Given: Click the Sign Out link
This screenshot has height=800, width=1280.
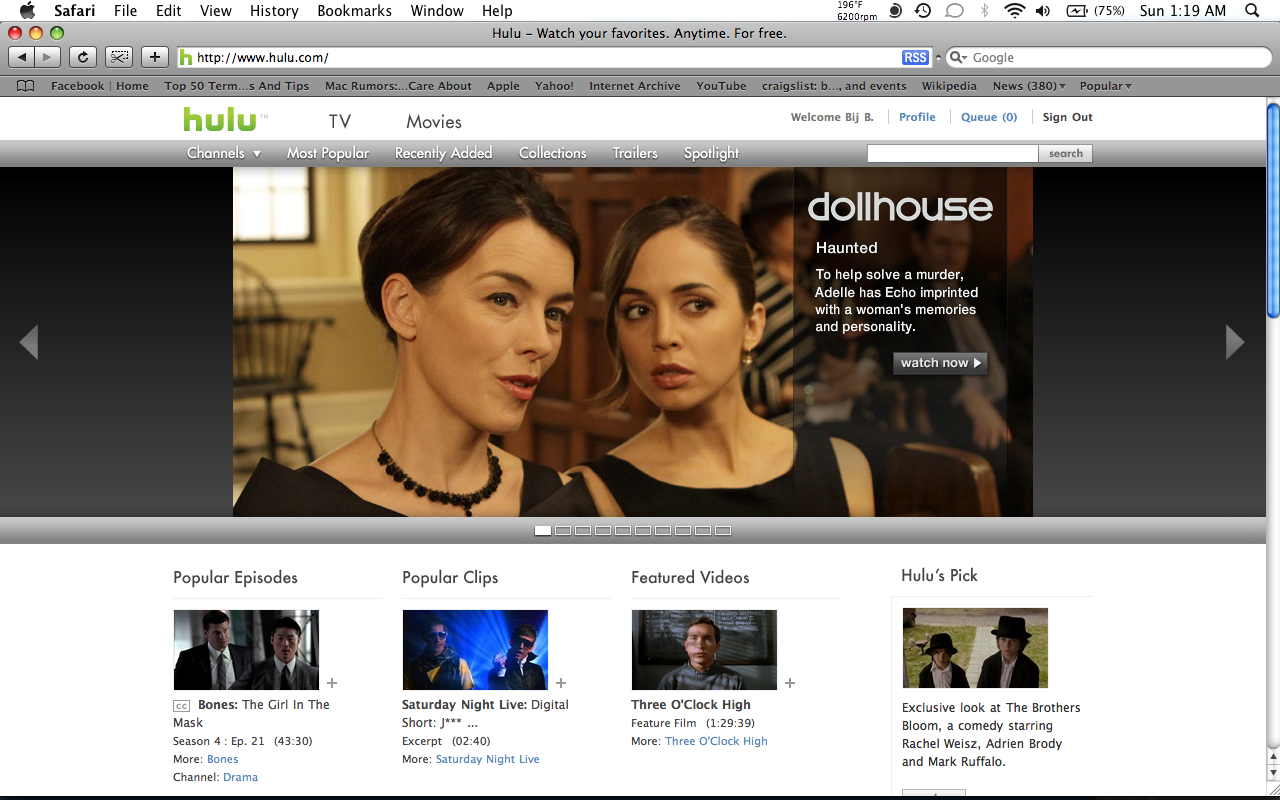Looking at the screenshot, I should pos(1067,117).
